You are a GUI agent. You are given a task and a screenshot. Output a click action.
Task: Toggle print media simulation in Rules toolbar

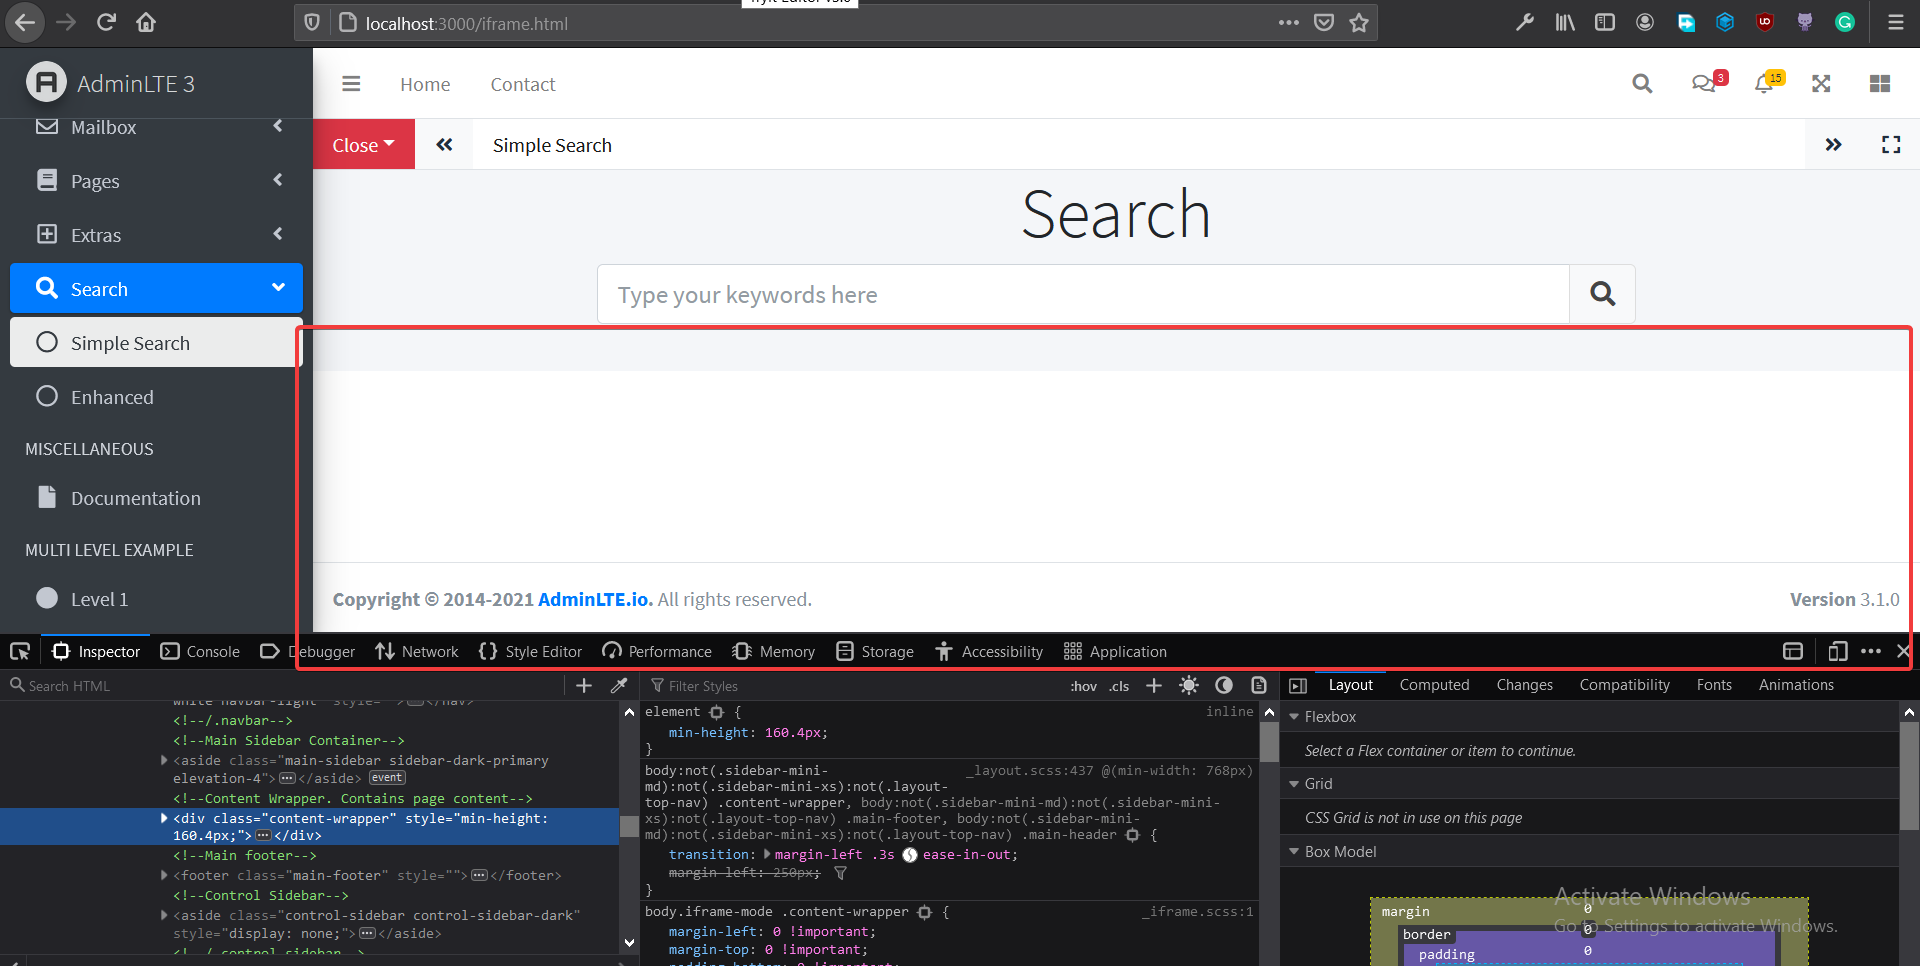(1258, 685)
